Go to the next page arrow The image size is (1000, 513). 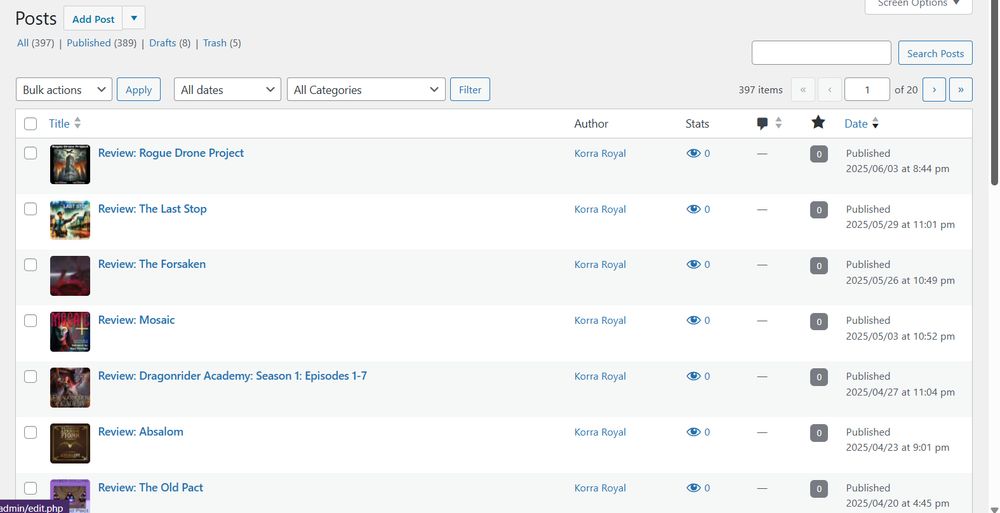[934, 90]
